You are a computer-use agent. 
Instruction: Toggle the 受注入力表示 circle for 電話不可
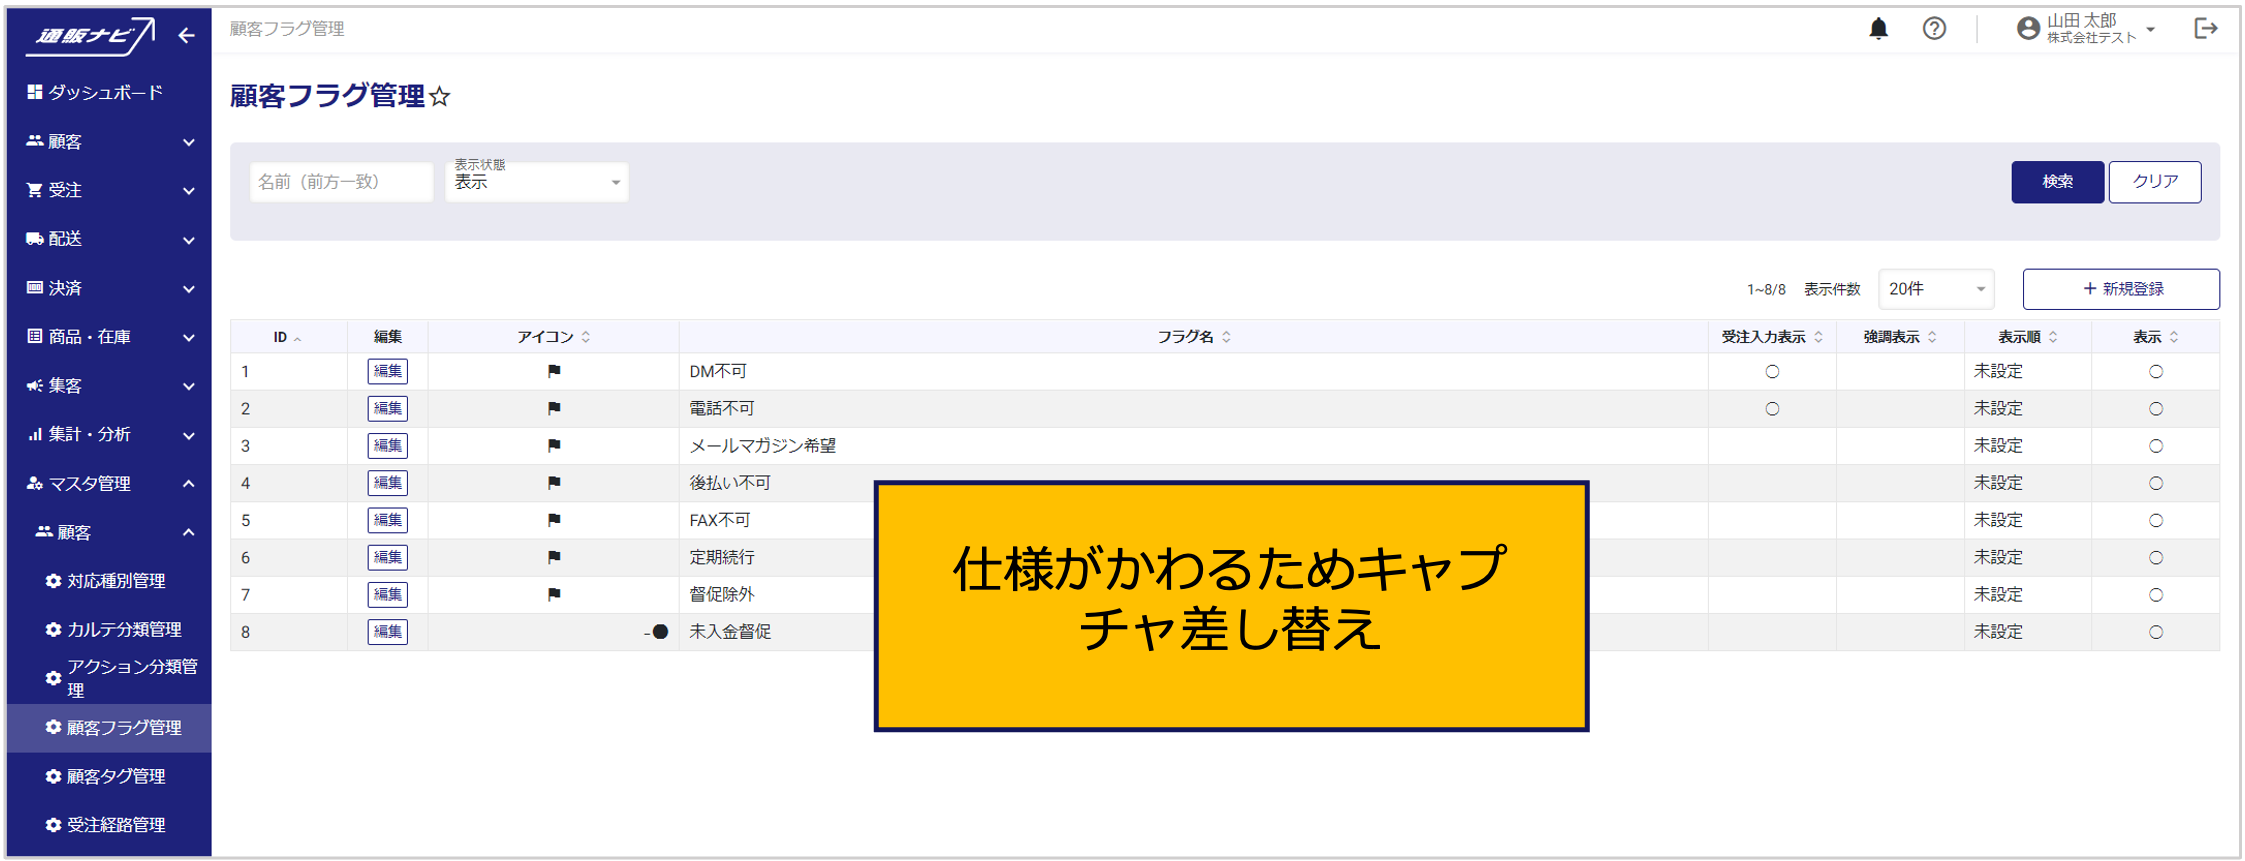click(x=1772, y=409)
